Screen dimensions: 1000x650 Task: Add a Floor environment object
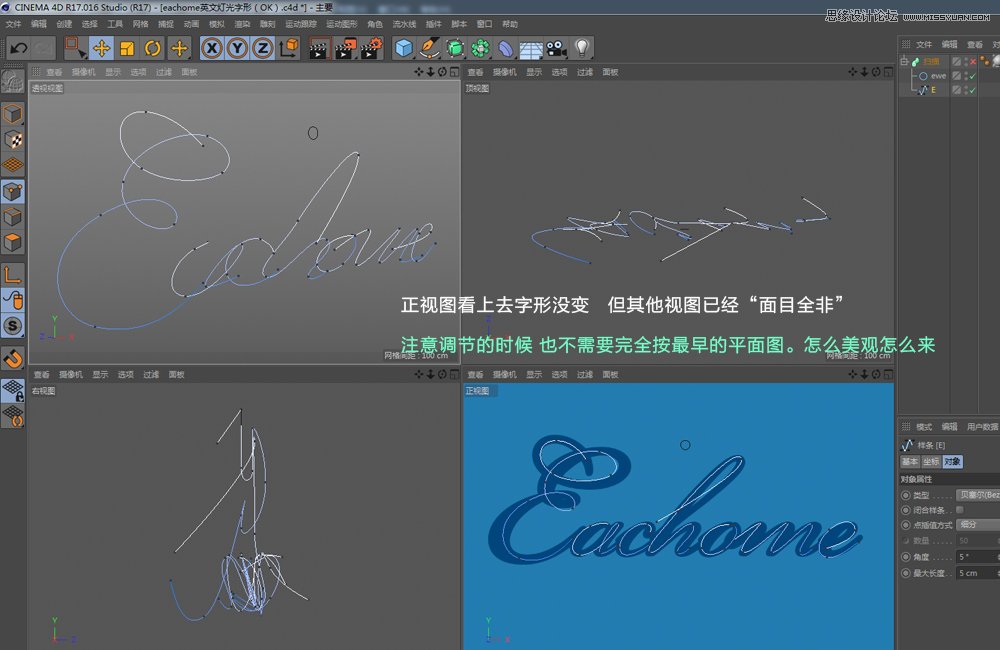tap(531, 48)
